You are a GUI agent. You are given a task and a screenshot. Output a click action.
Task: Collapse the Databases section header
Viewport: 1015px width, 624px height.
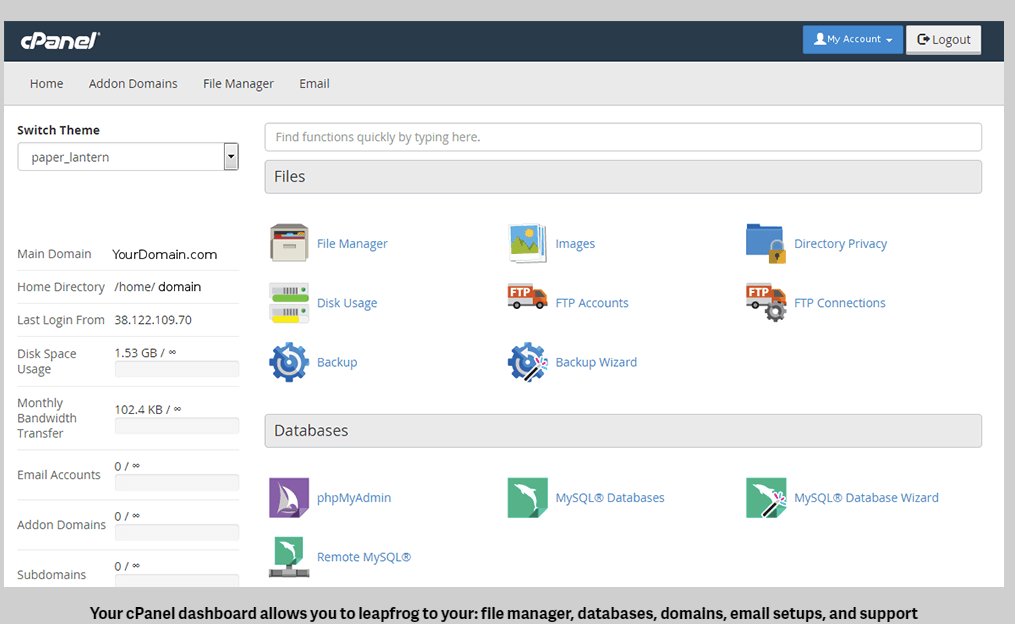coord(622,431)
